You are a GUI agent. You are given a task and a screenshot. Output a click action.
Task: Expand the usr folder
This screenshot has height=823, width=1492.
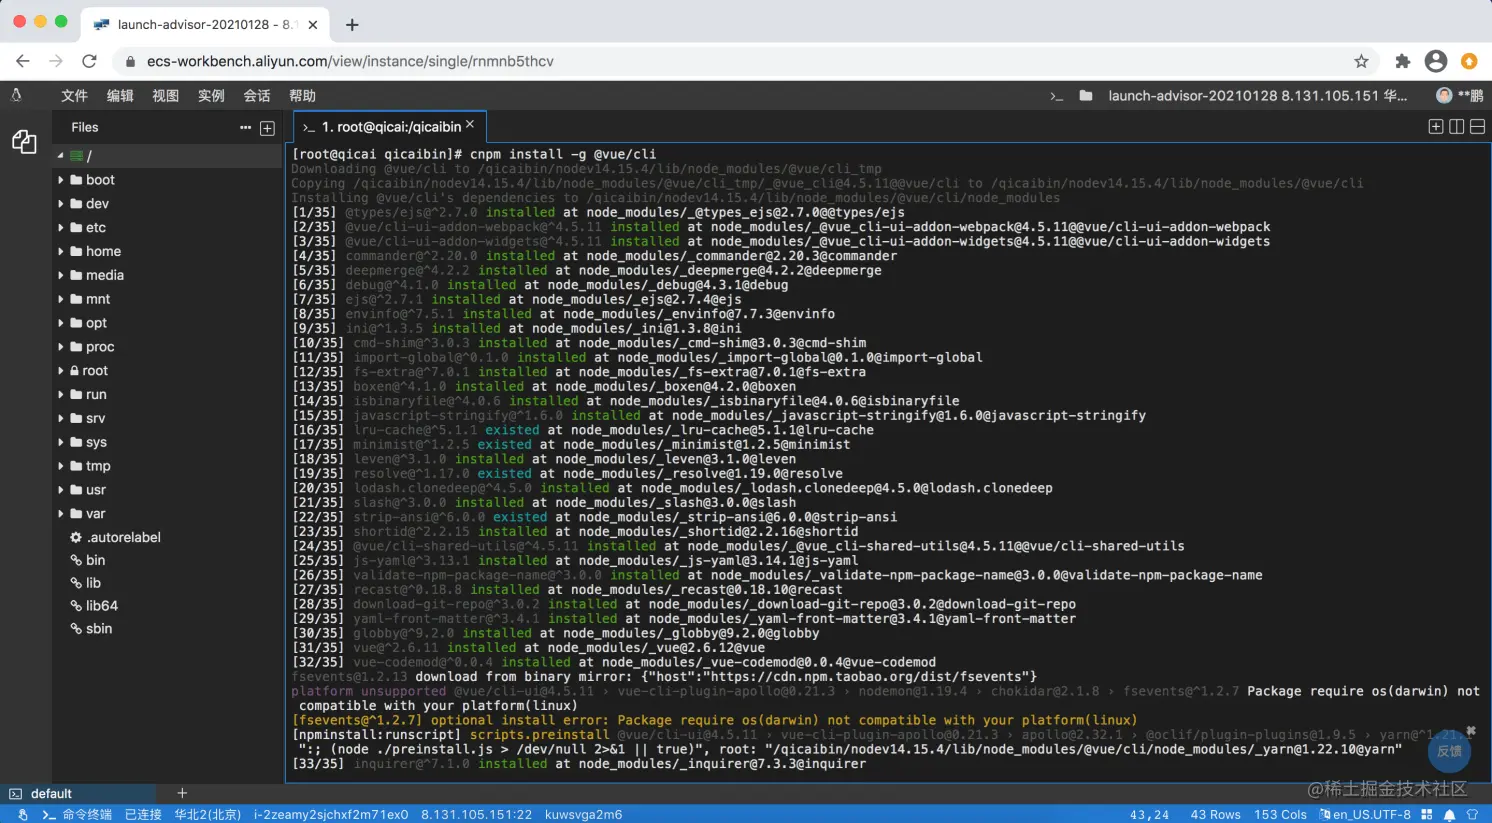click(x=61, y=490)
